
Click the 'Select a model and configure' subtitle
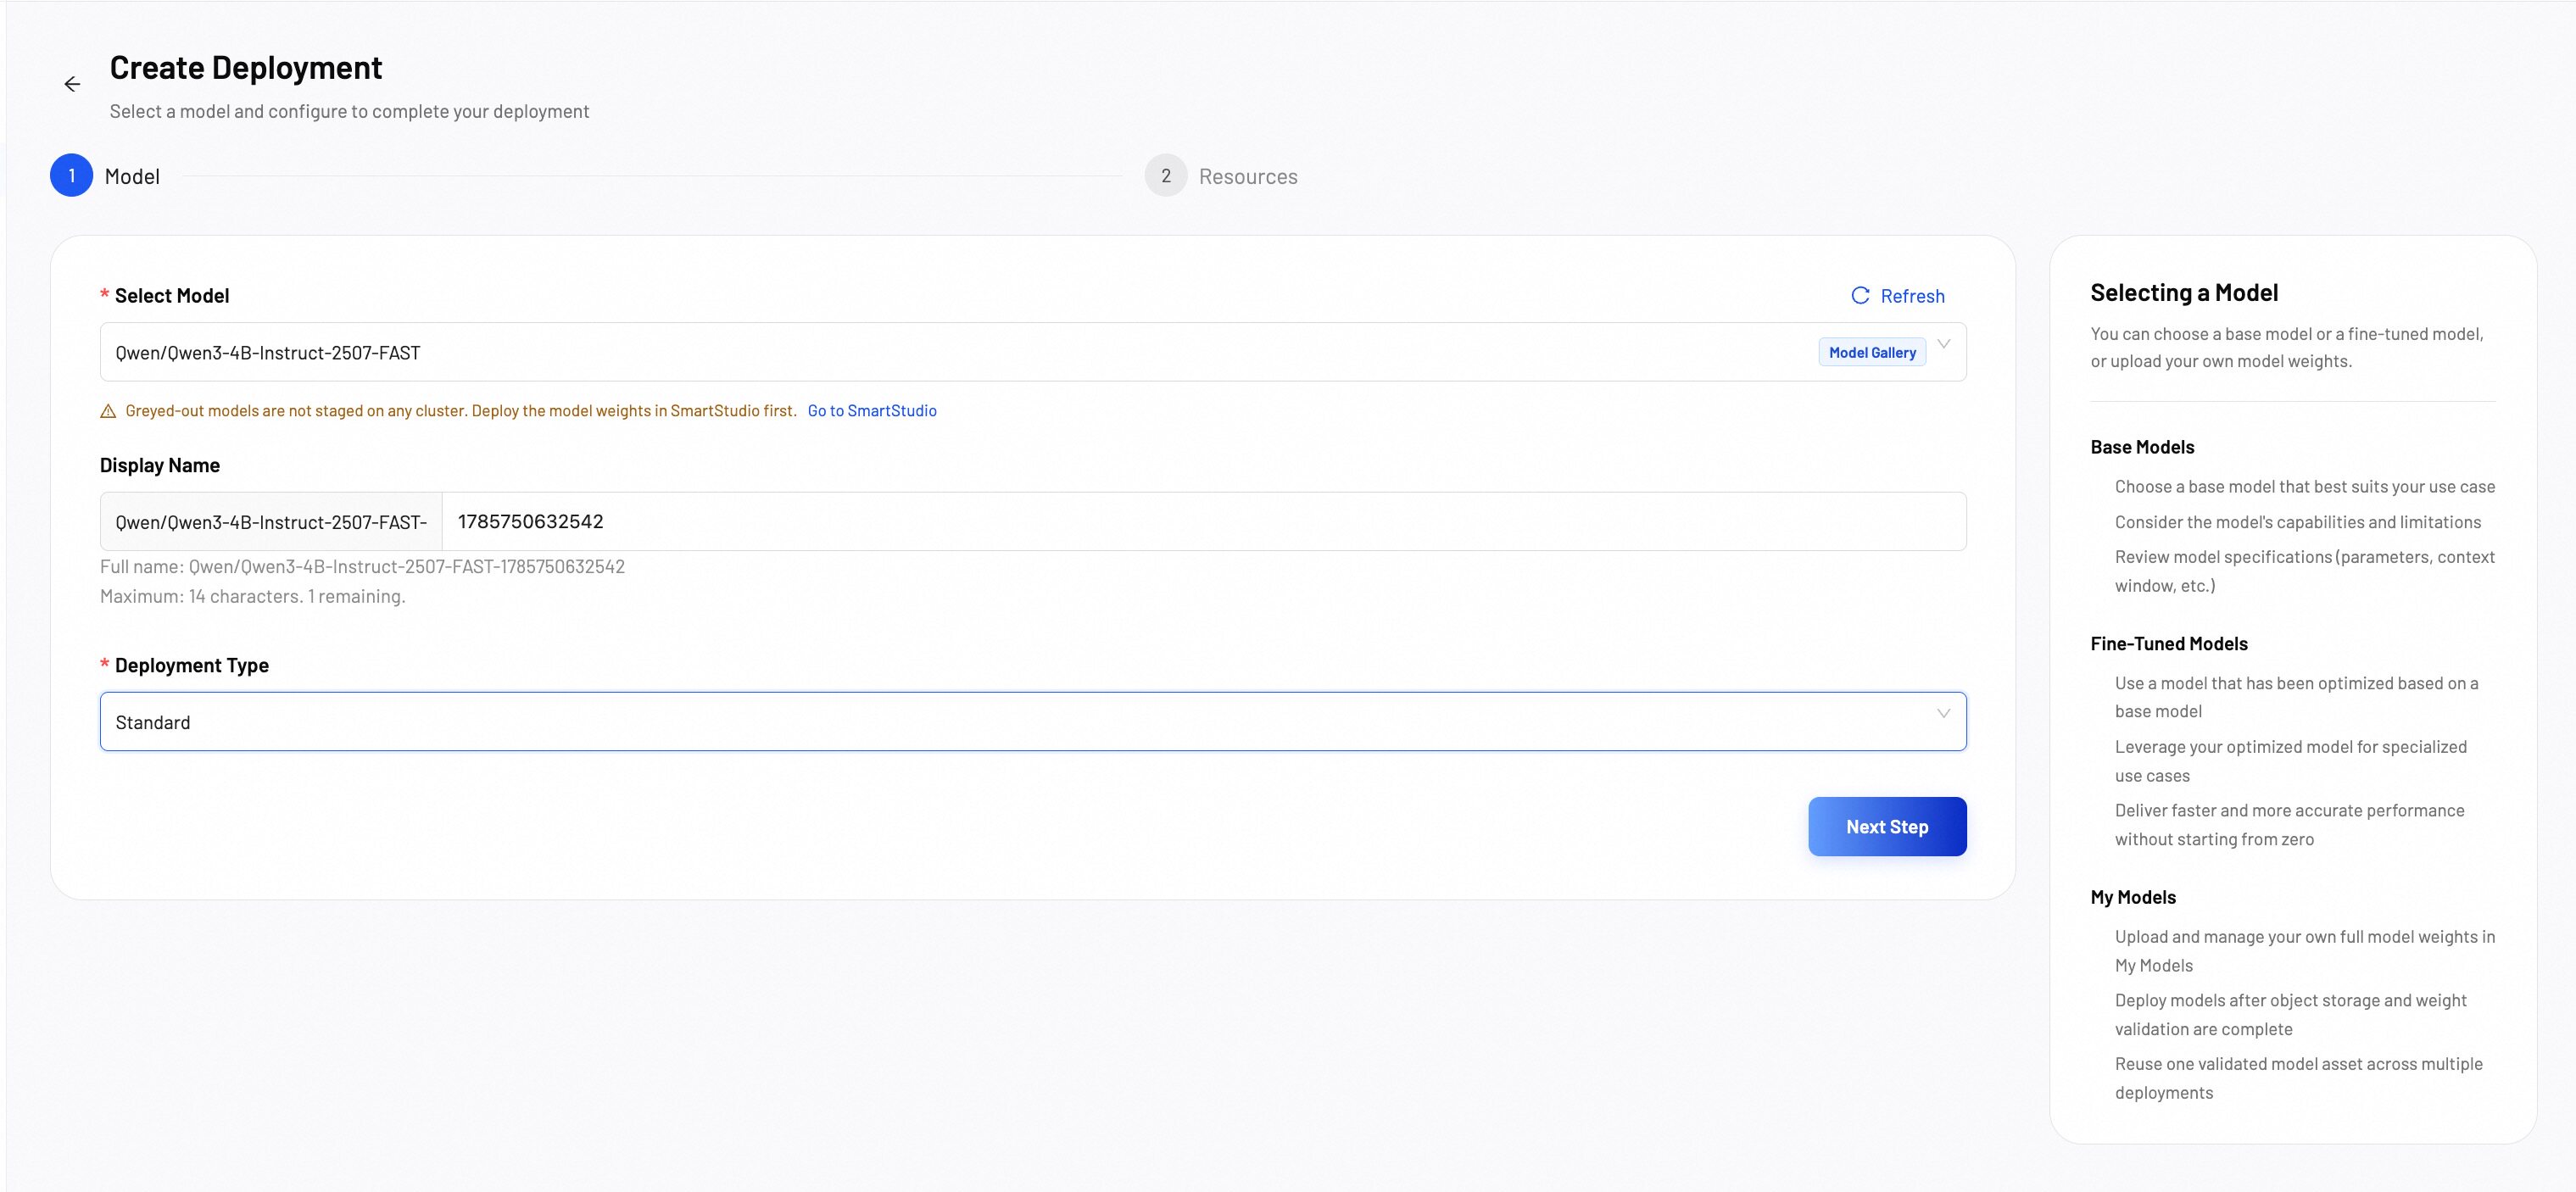pyautogui.click(x=349, y=111)
